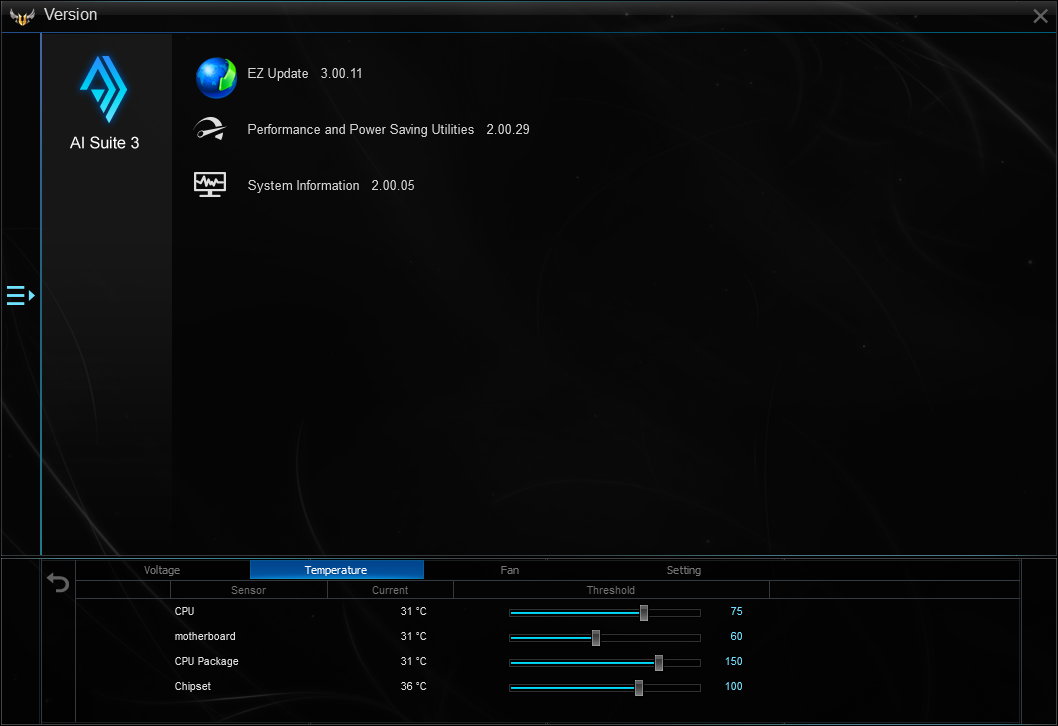Click the EZ Update version 3.00.11
The width and height of the screenshot is (1058, 726).
(341, 74)
